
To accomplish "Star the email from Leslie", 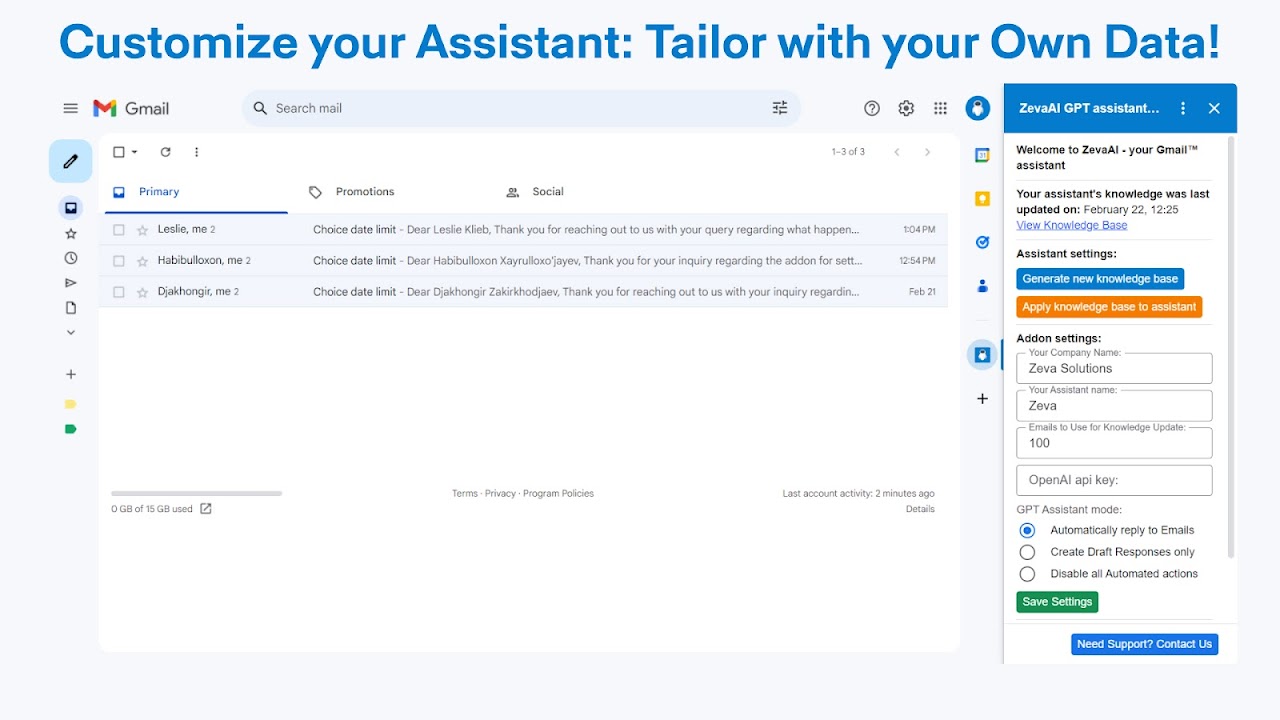I will point(142,230).
